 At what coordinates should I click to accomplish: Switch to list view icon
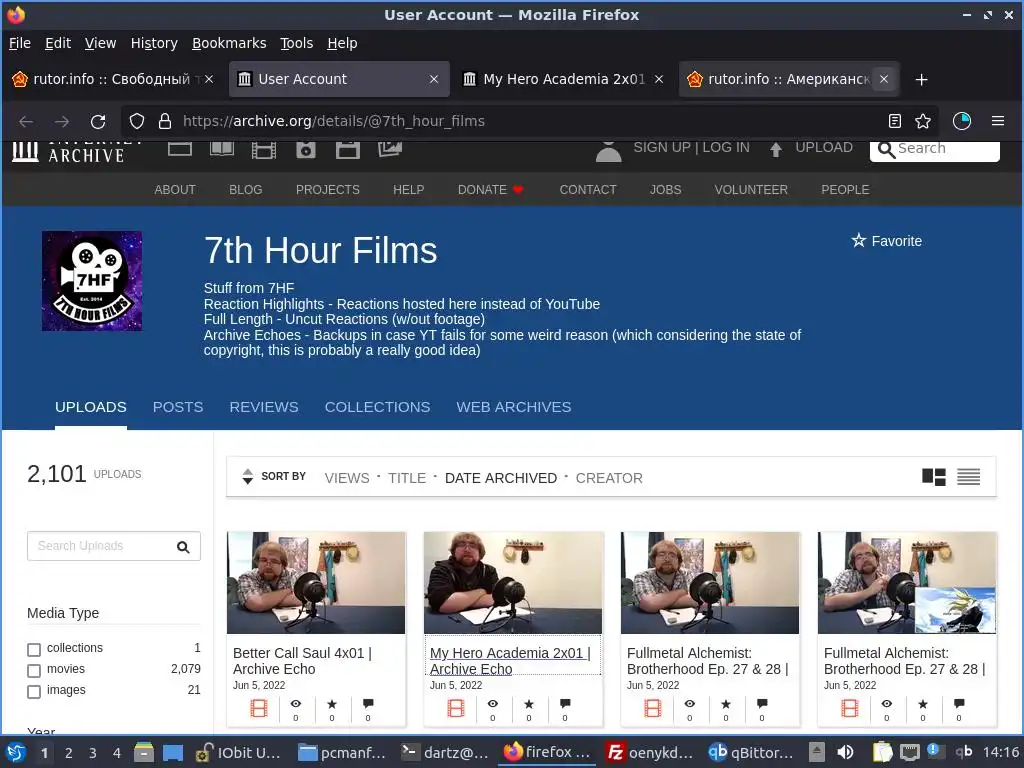pyautogui.click(x=968, y=477)
